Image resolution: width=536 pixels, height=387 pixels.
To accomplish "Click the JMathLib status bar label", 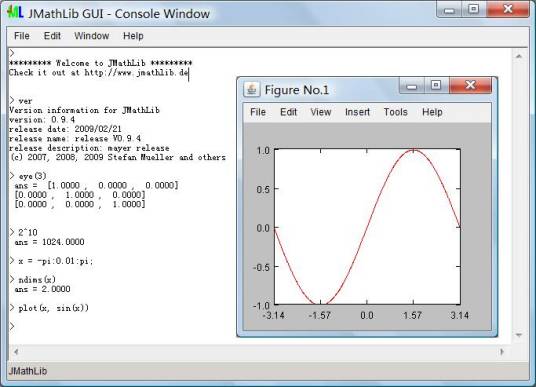I will (x=28, y=371).
